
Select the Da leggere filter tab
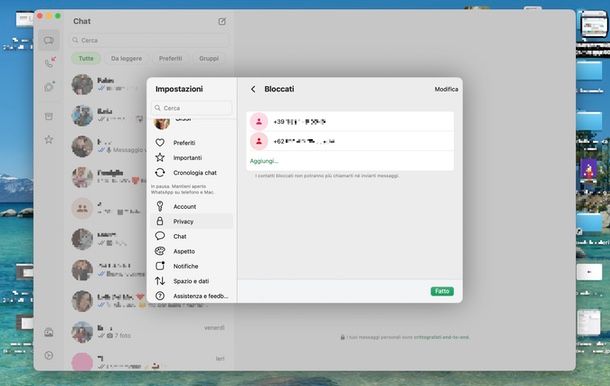(126, 58)
